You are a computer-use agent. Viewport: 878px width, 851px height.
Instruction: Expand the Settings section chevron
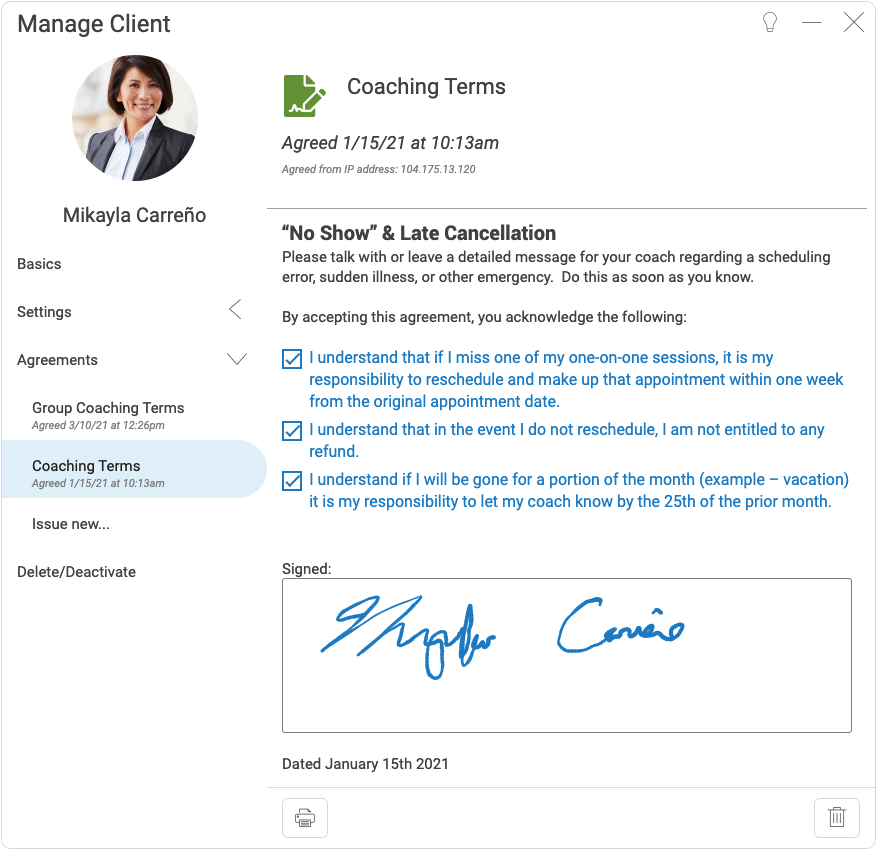pyautogui.click(x=236, y=309)
